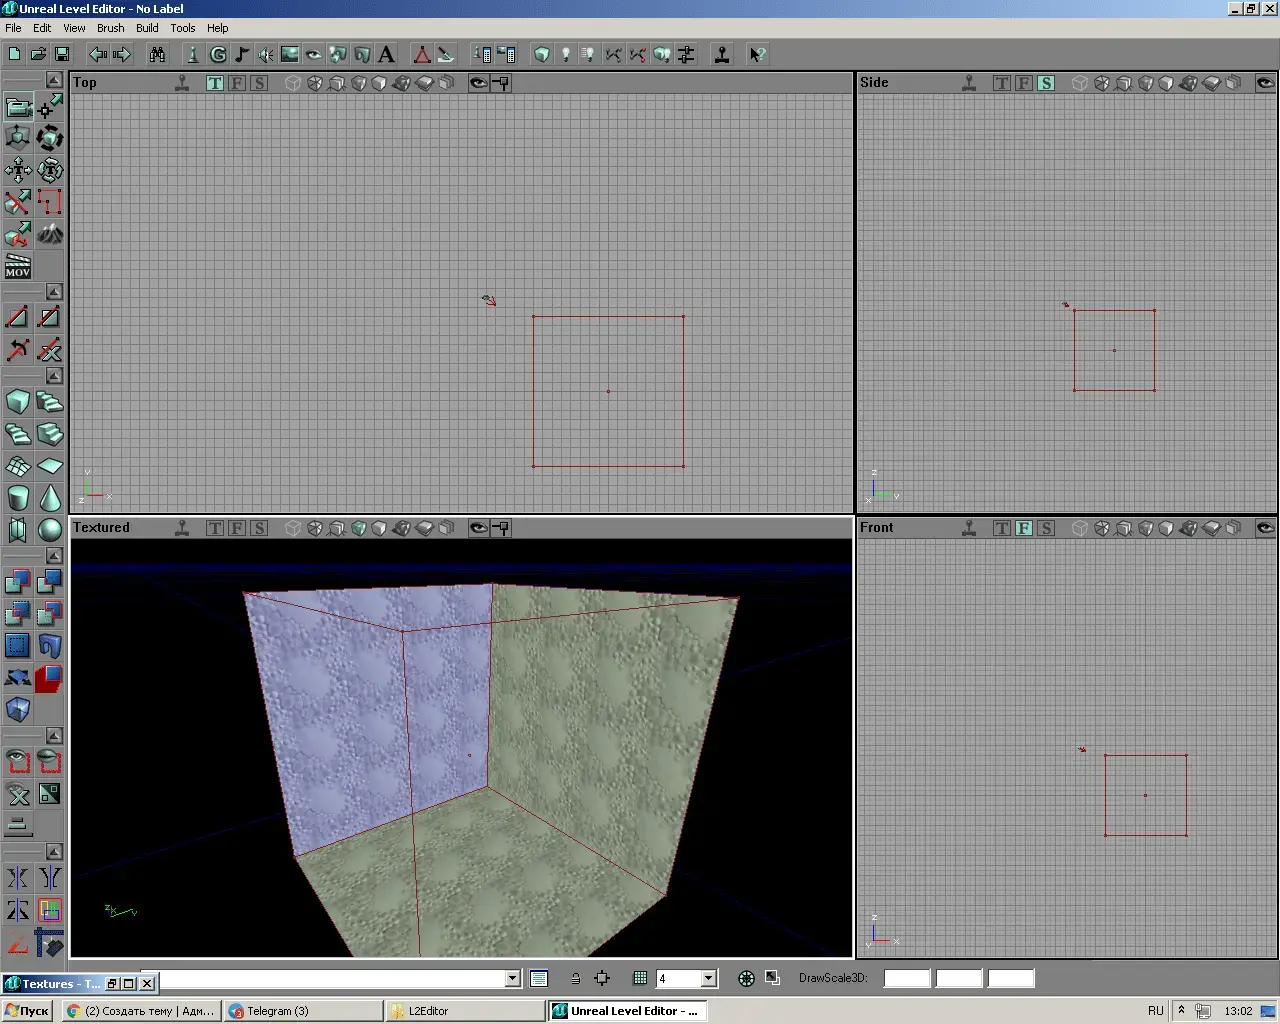Collapse the selection visibility group arrow

(55, 736)
